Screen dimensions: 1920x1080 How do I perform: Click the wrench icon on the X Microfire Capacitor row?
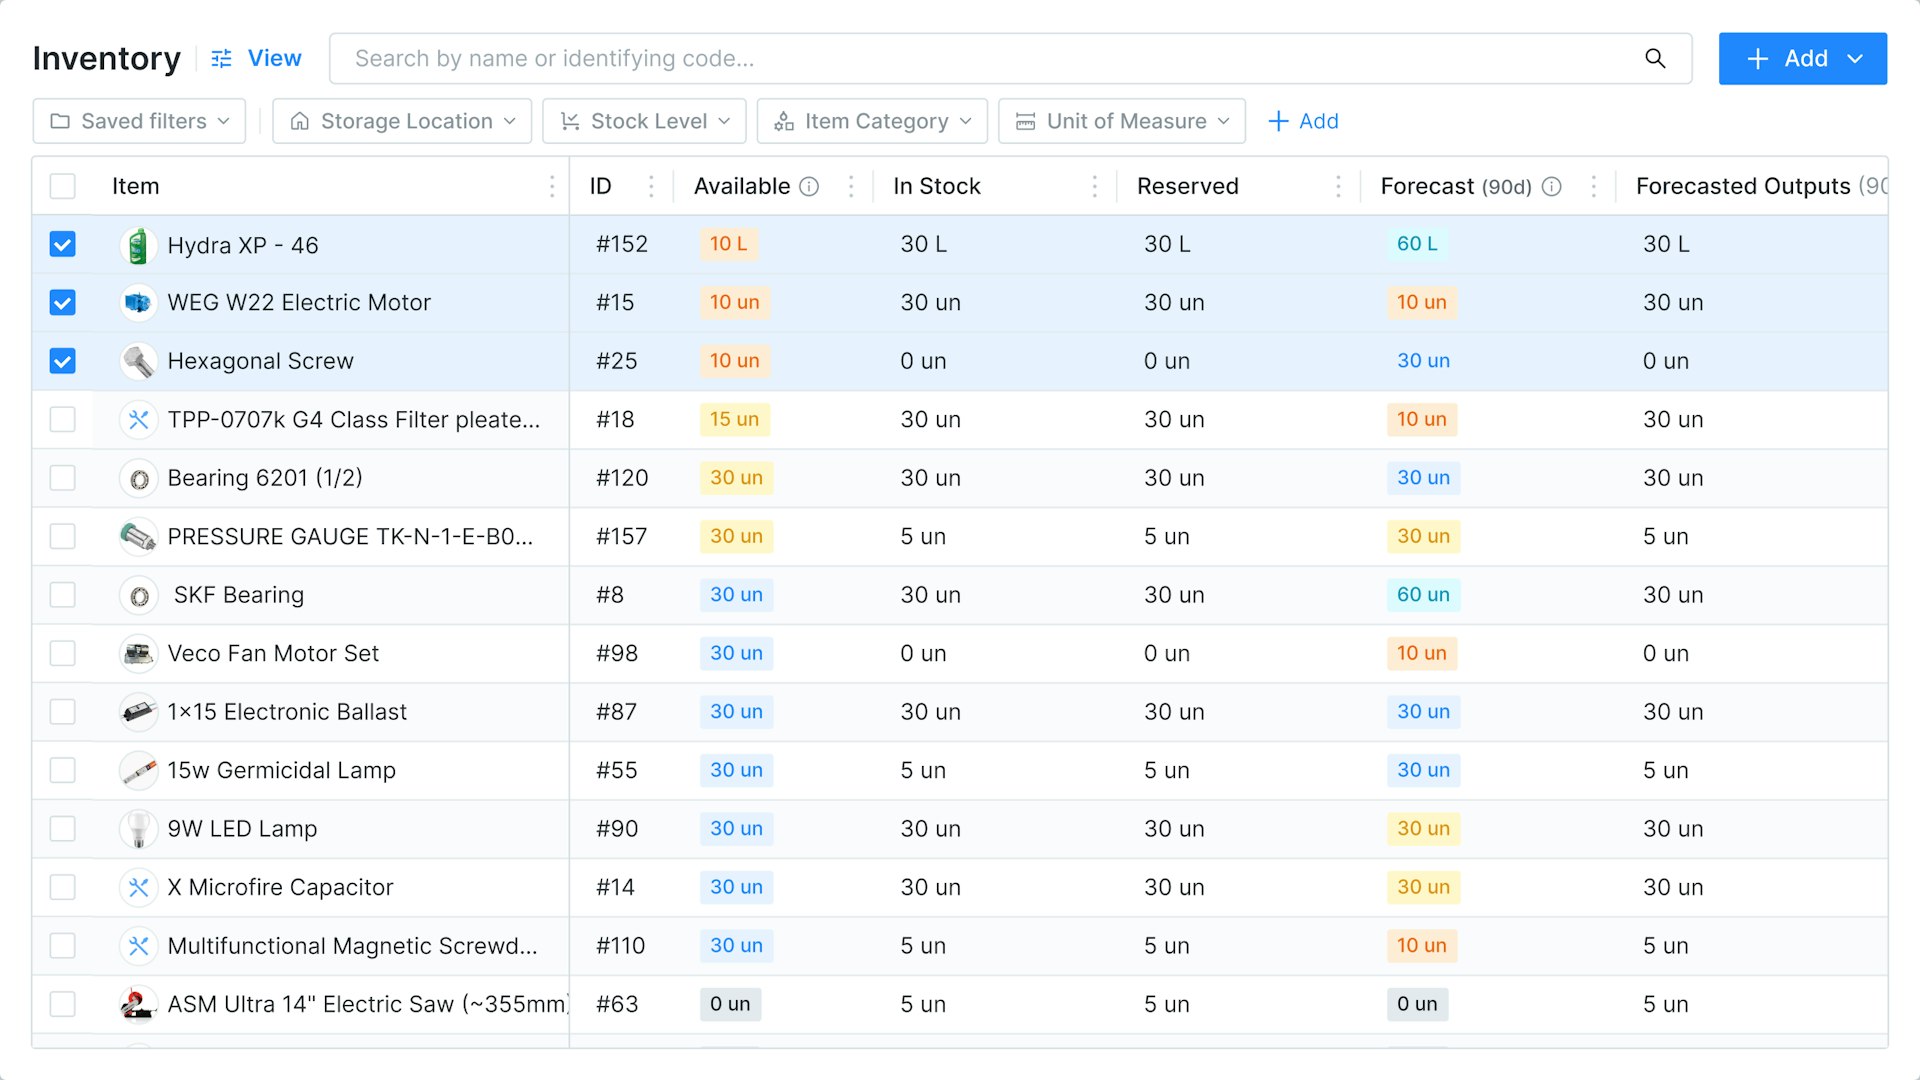(x=138, y=887)
